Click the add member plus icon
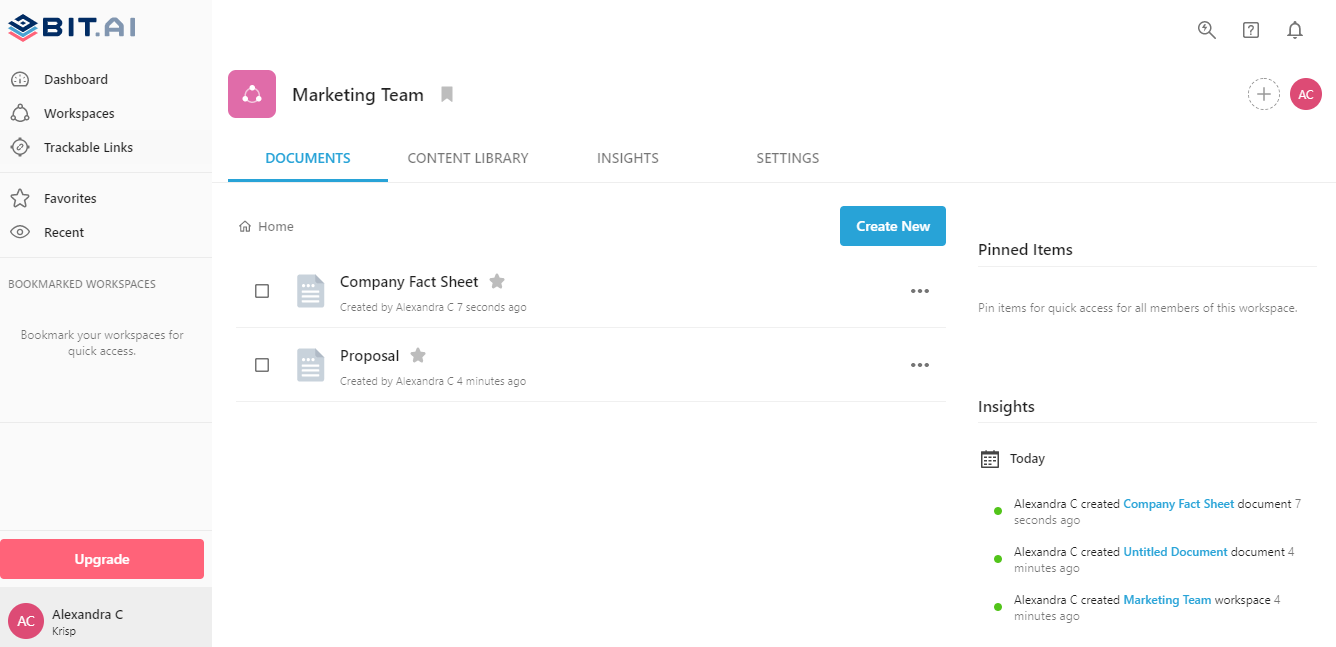Screen dimensions: 1336x647 pyautogui.click(x=1264, y=94)
